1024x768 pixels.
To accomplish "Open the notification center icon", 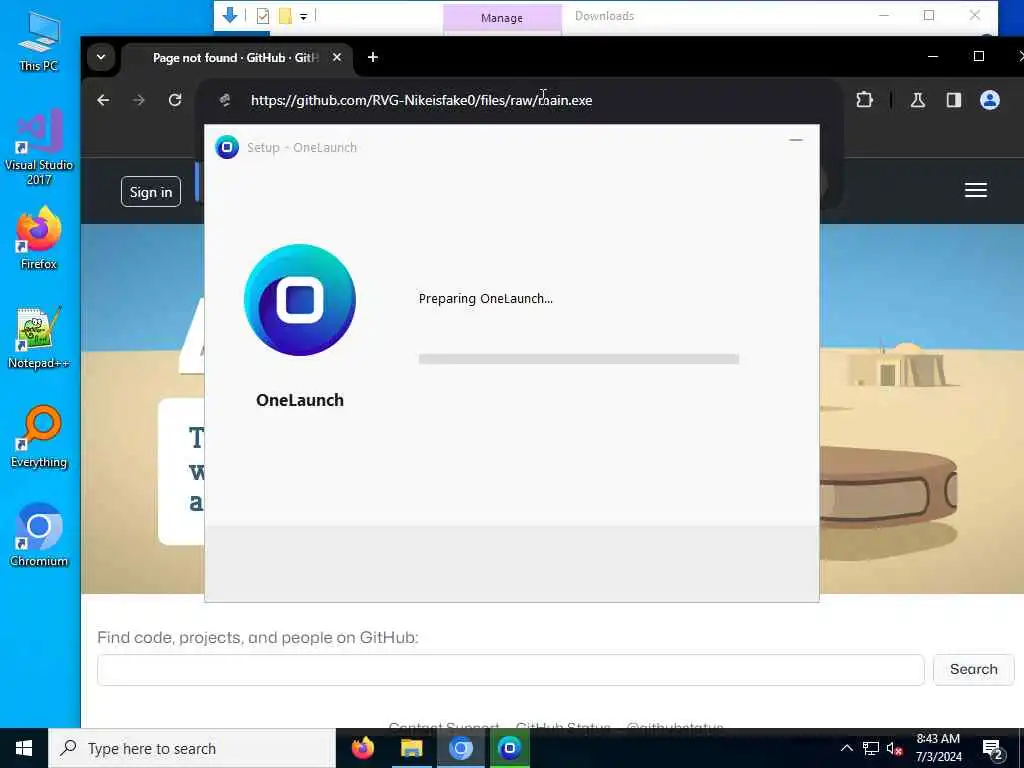I will 992,750.
